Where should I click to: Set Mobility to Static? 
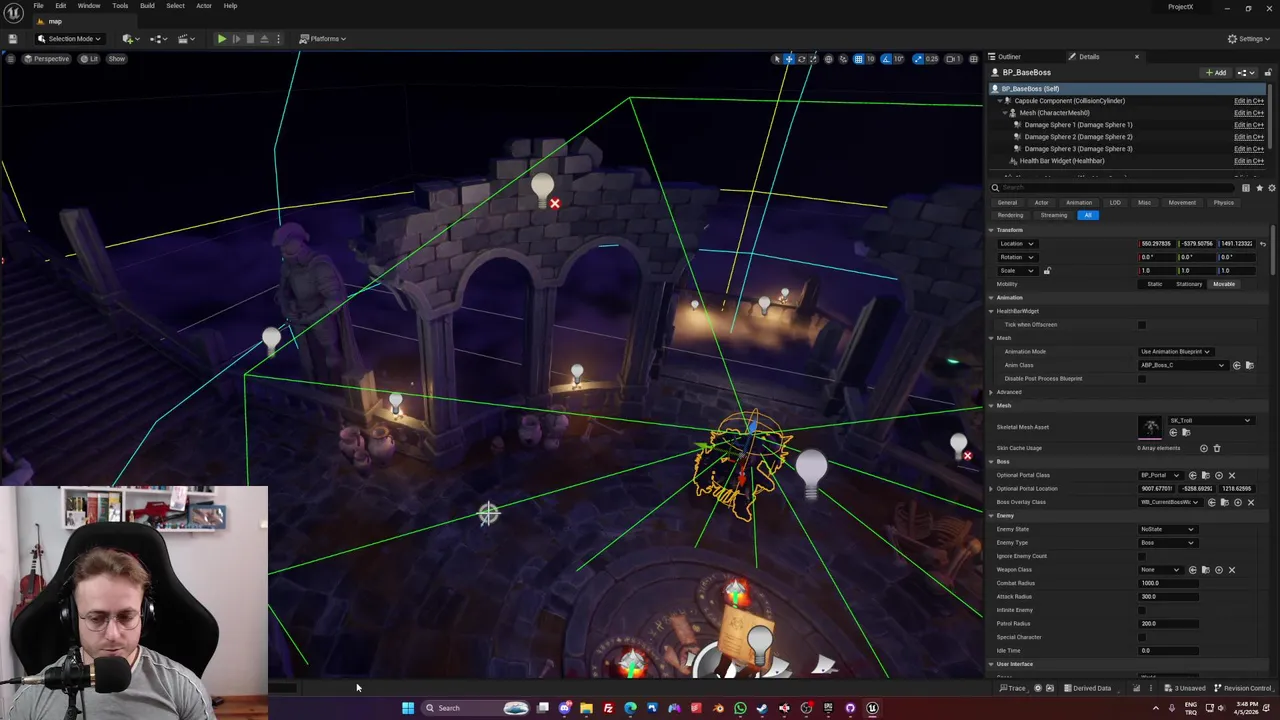(1155, 284)
